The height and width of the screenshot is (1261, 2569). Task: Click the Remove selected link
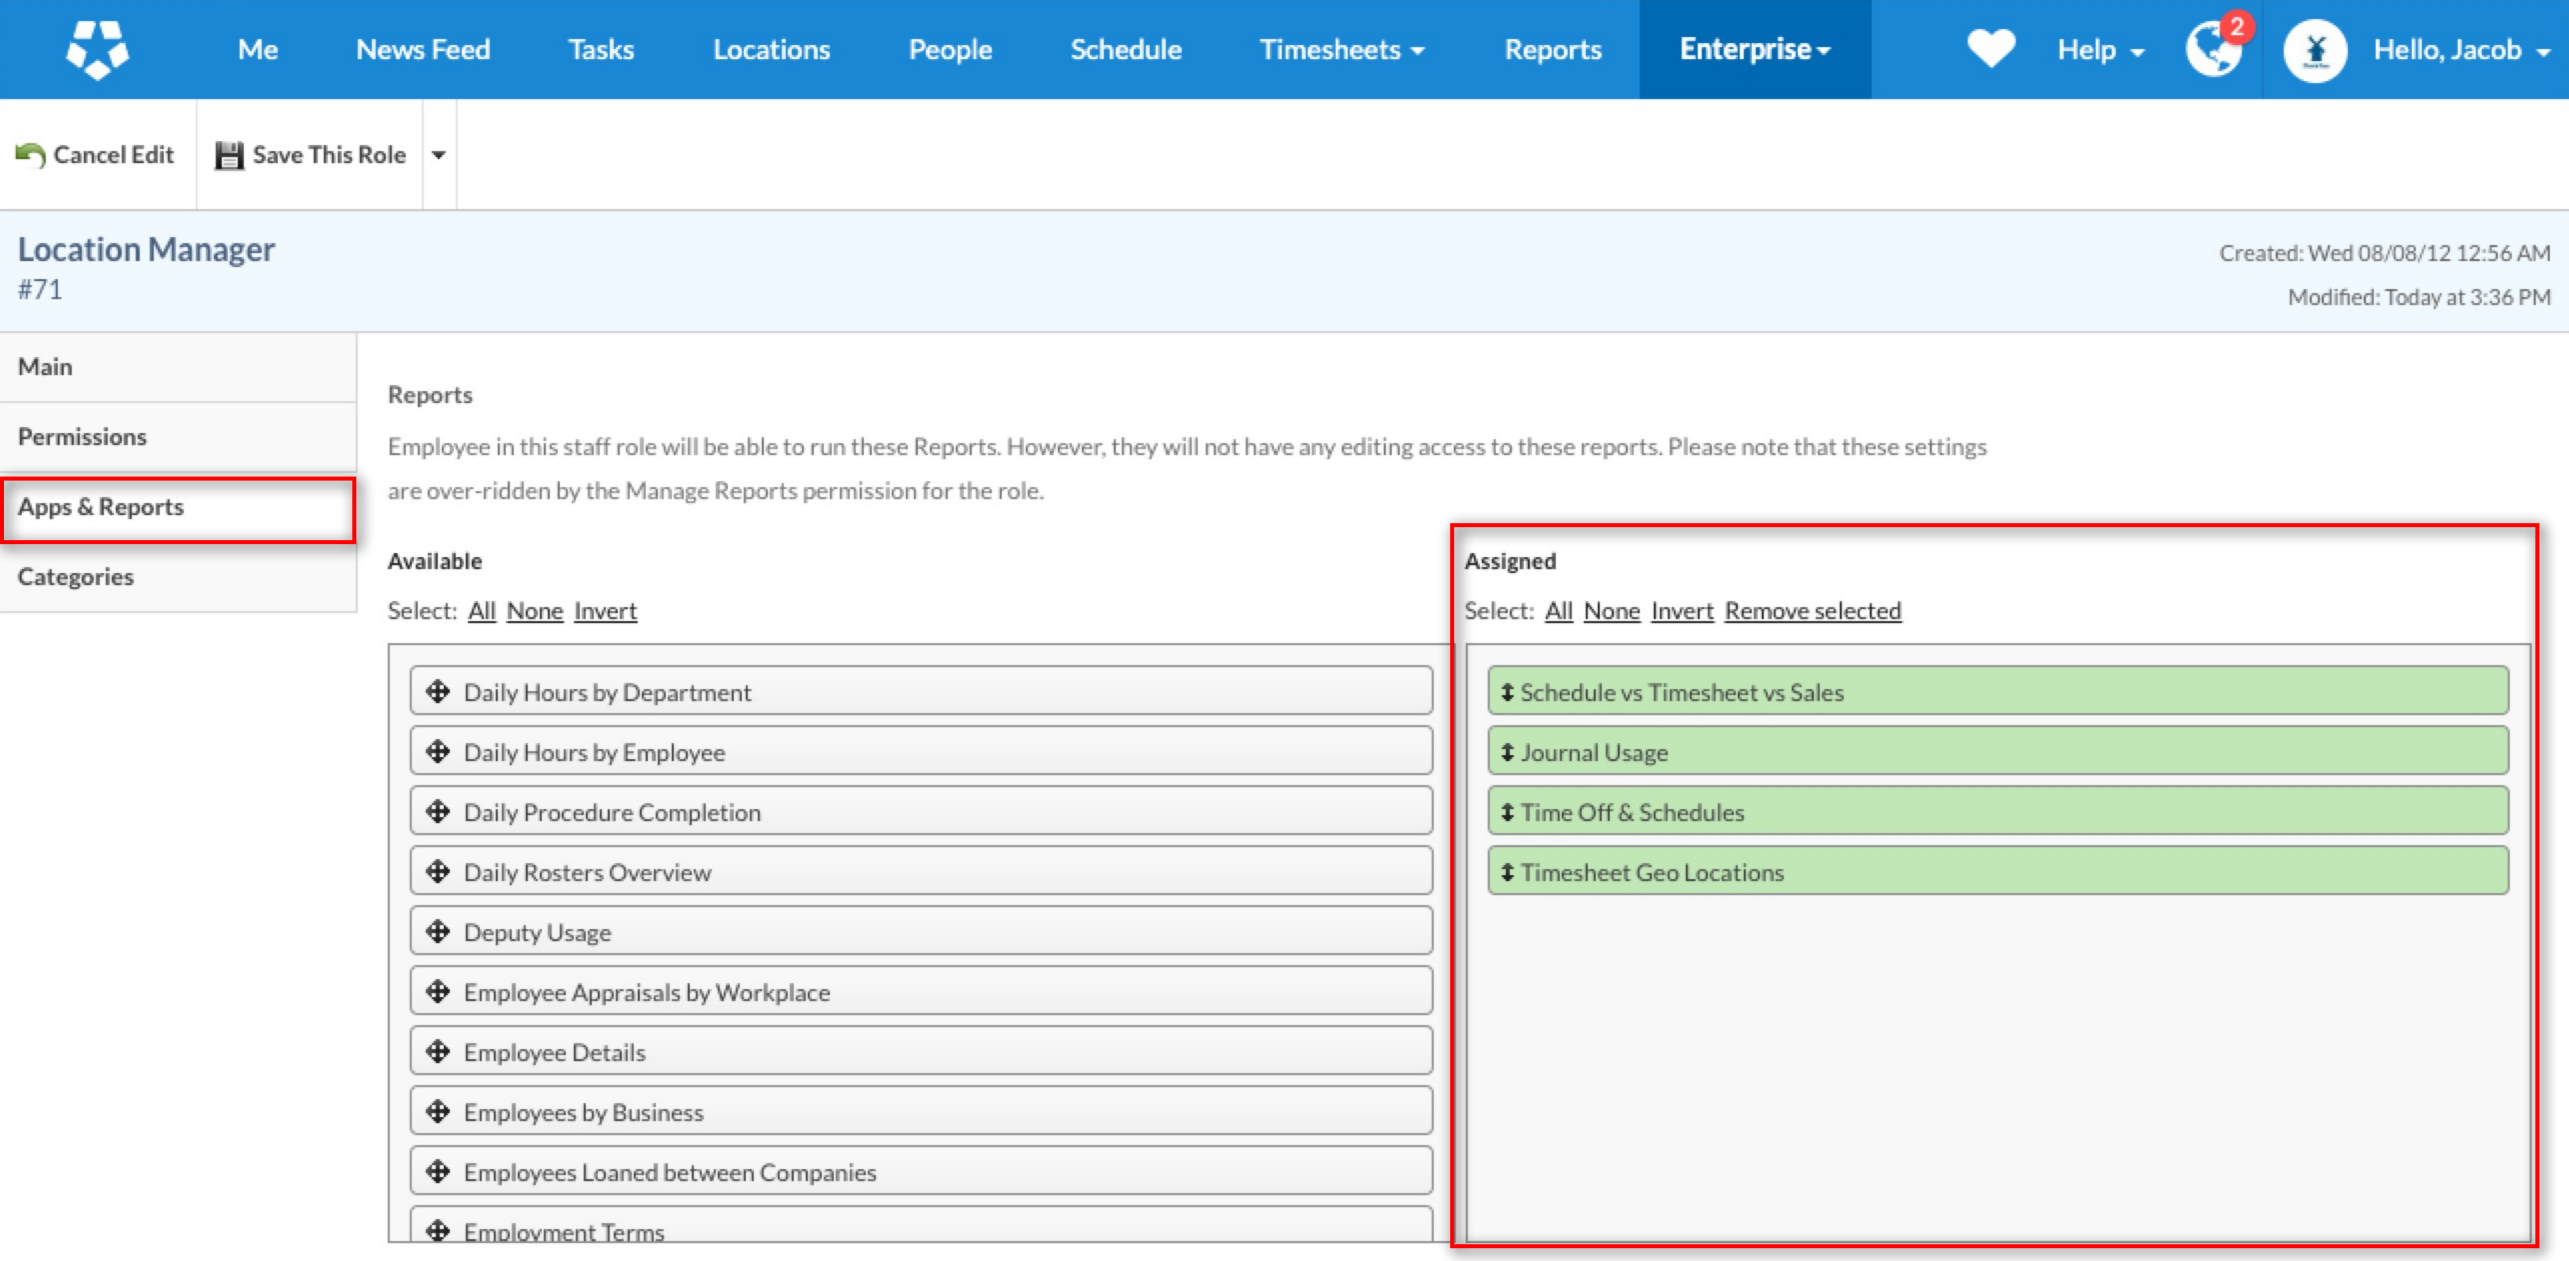tap(1812, 611)
